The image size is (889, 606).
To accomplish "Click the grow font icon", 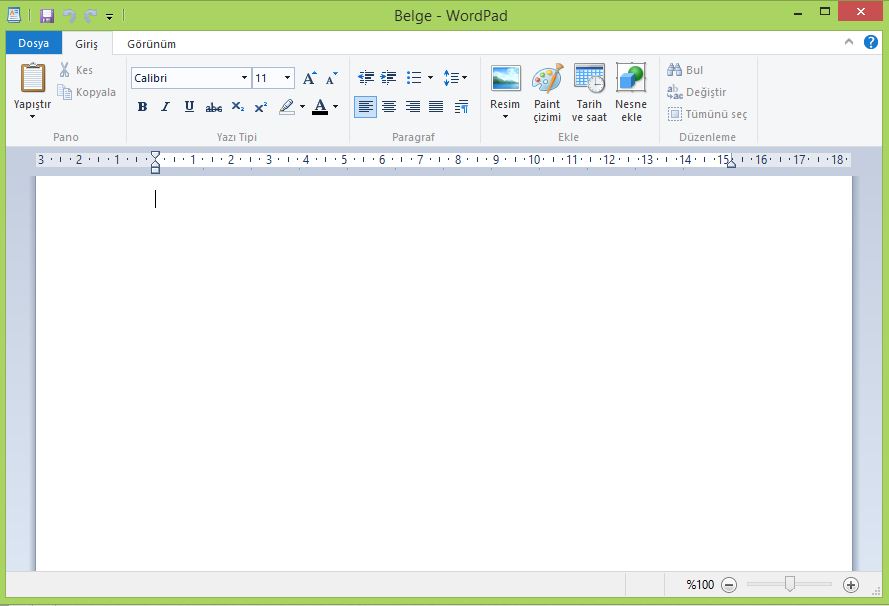I will tap(310, 78).
